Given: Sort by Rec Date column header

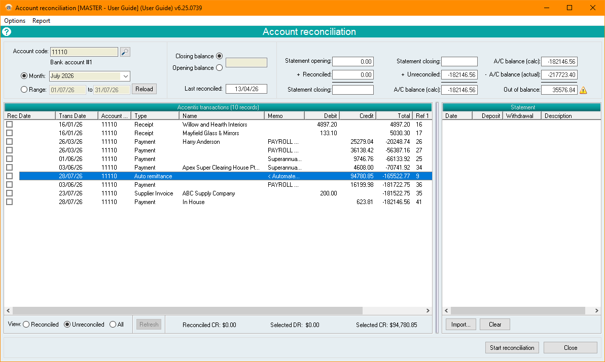Looking at the screenshot, I should pyautogui.click(x=30, y=116).
